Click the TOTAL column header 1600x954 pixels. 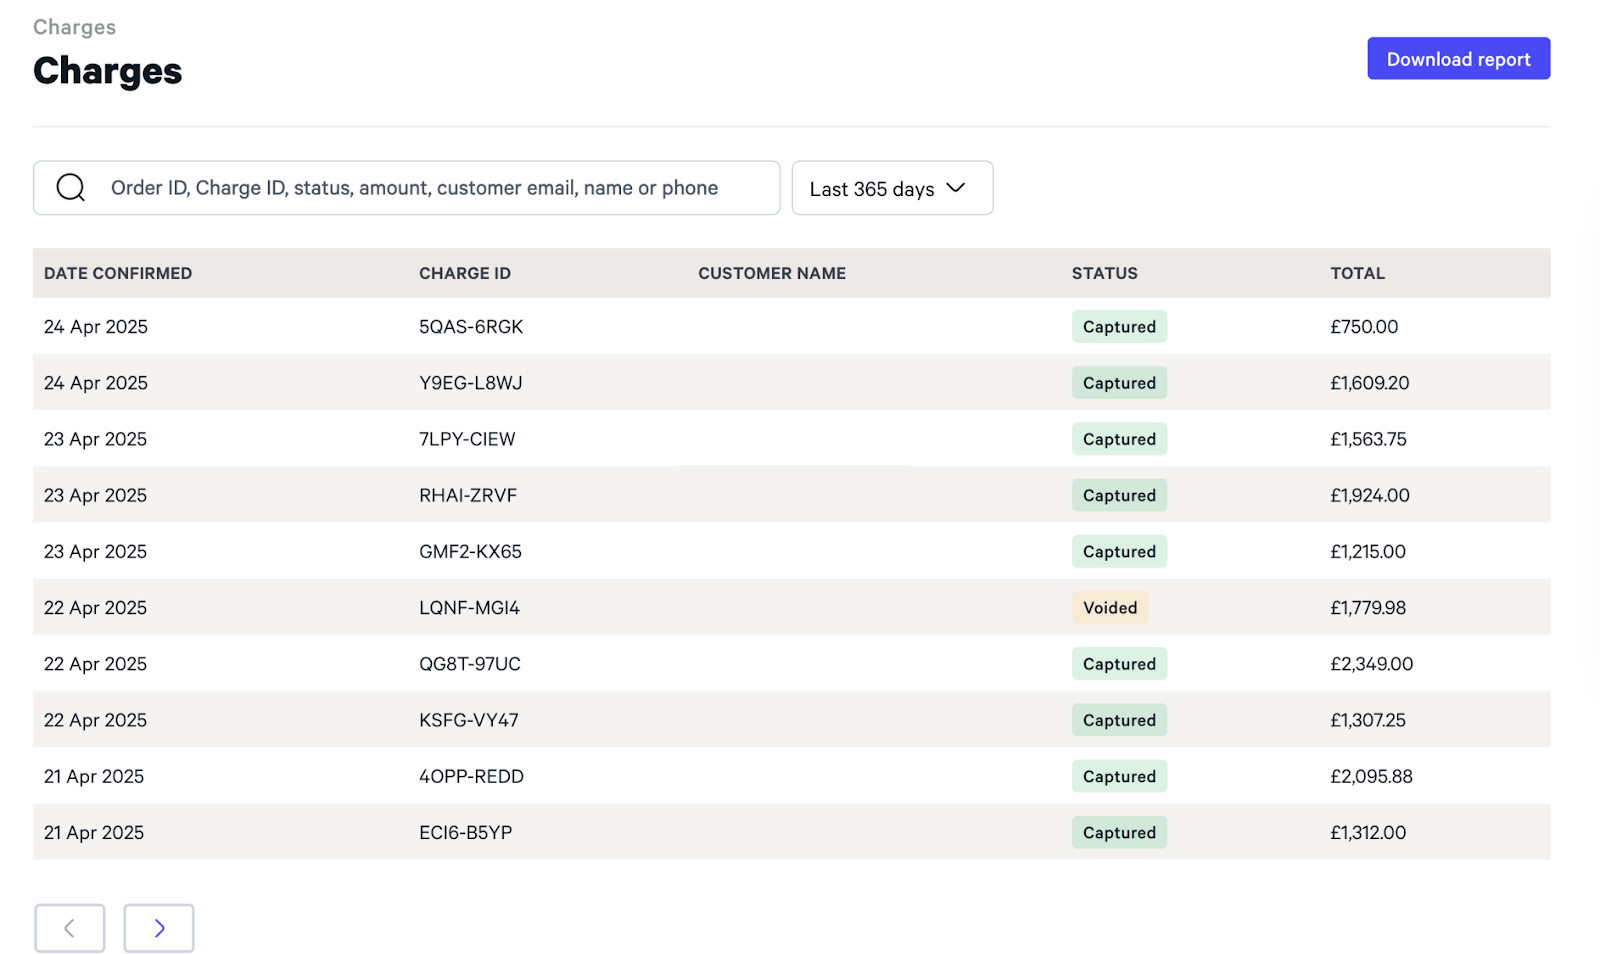[x=1357, y=273]
